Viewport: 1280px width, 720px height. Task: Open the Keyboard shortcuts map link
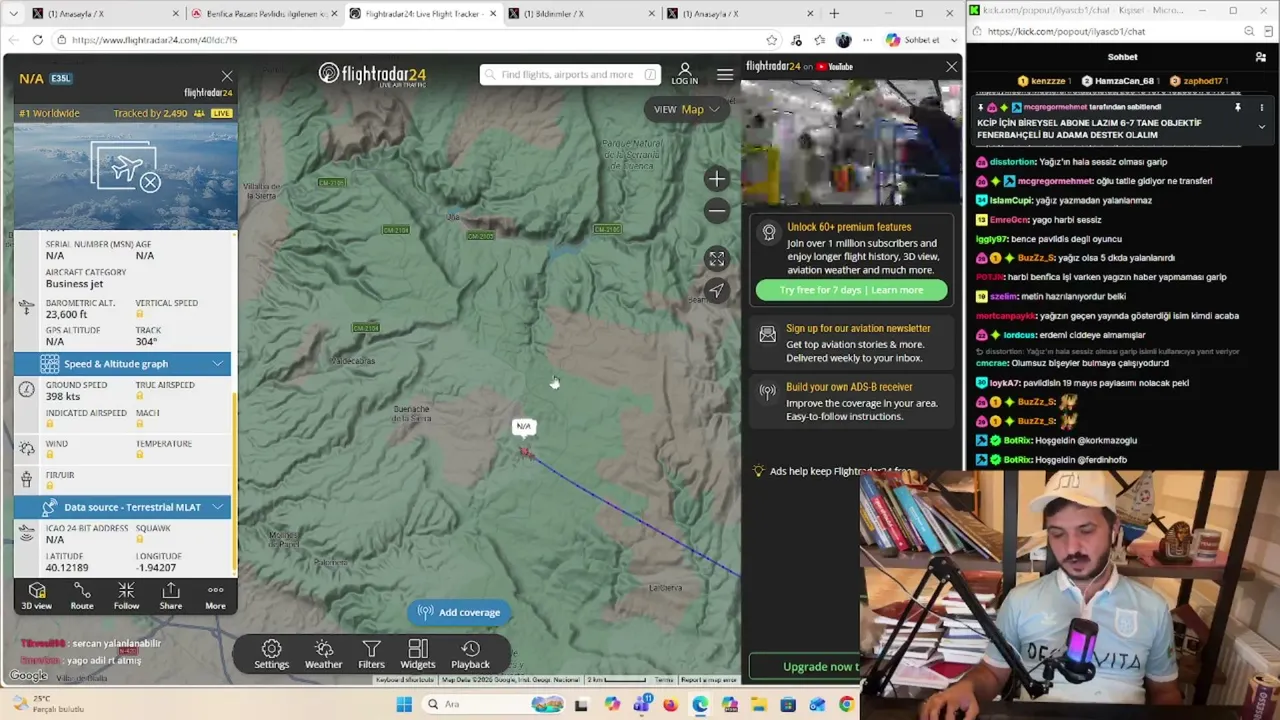point(405,680)
